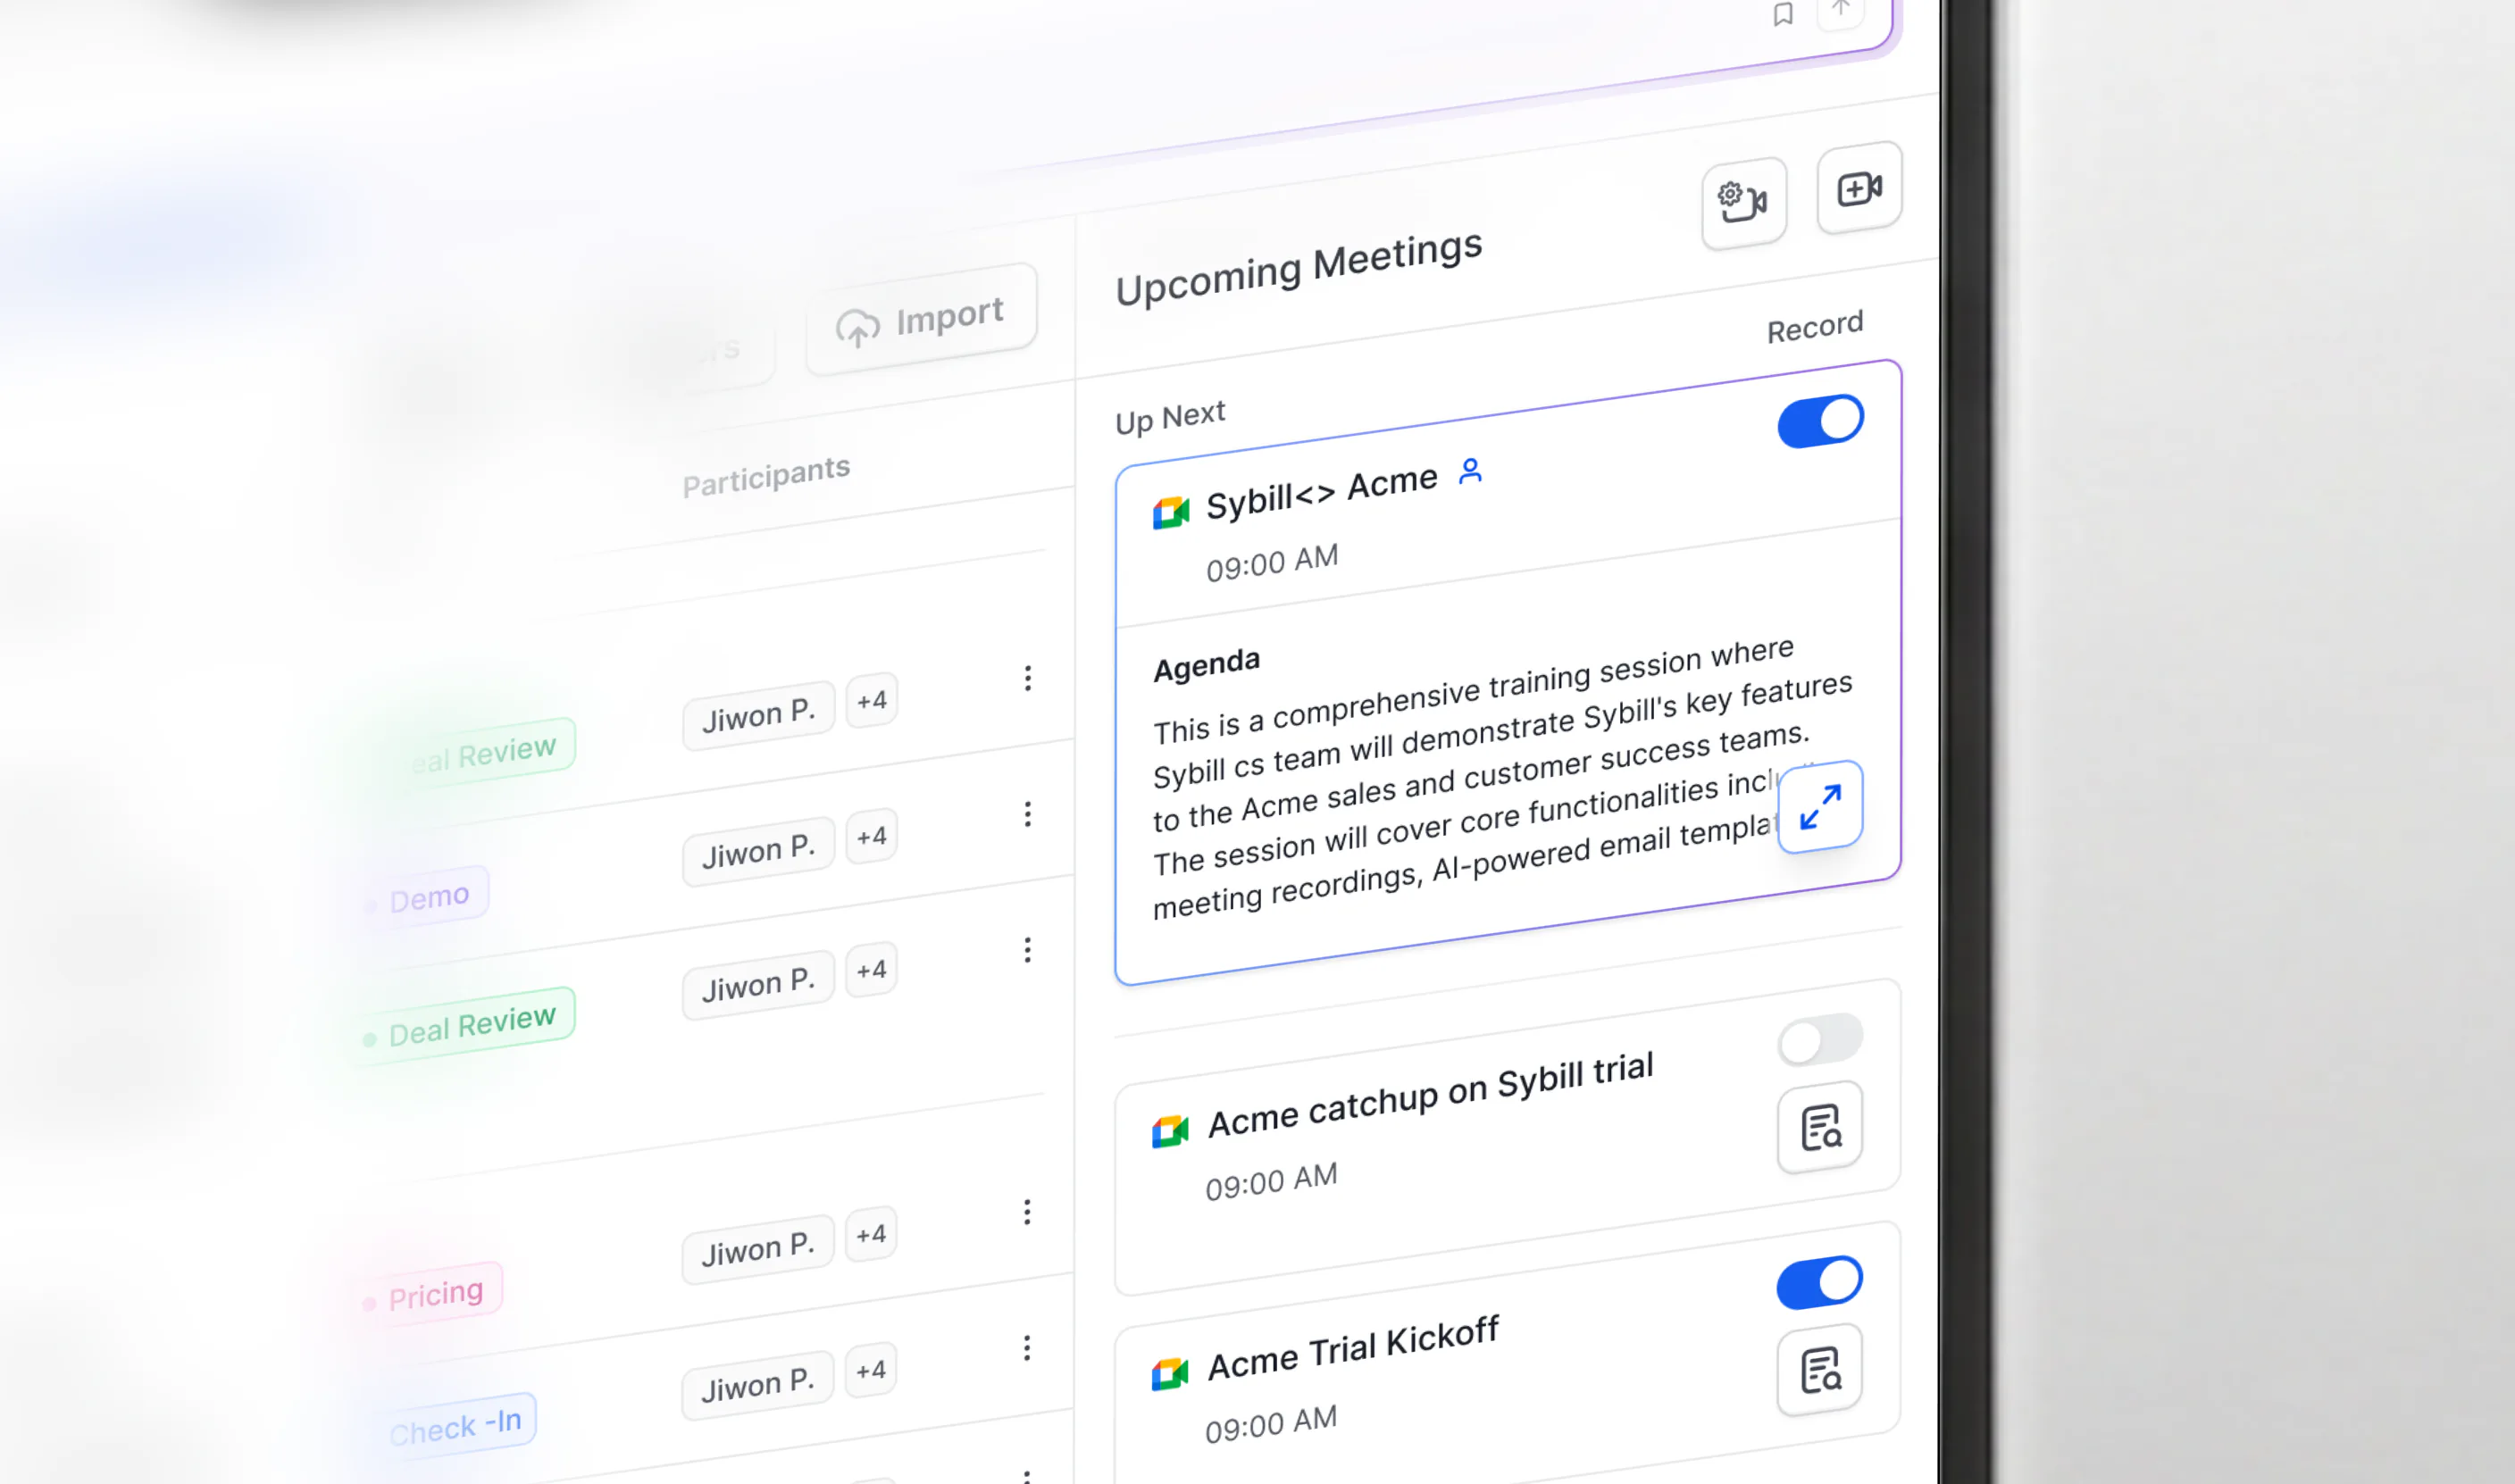2515x1484 pixels.
Task: Click the Meet icon beside Acme catchup
Action: pyautogui.click(x=1170, y=1131)
